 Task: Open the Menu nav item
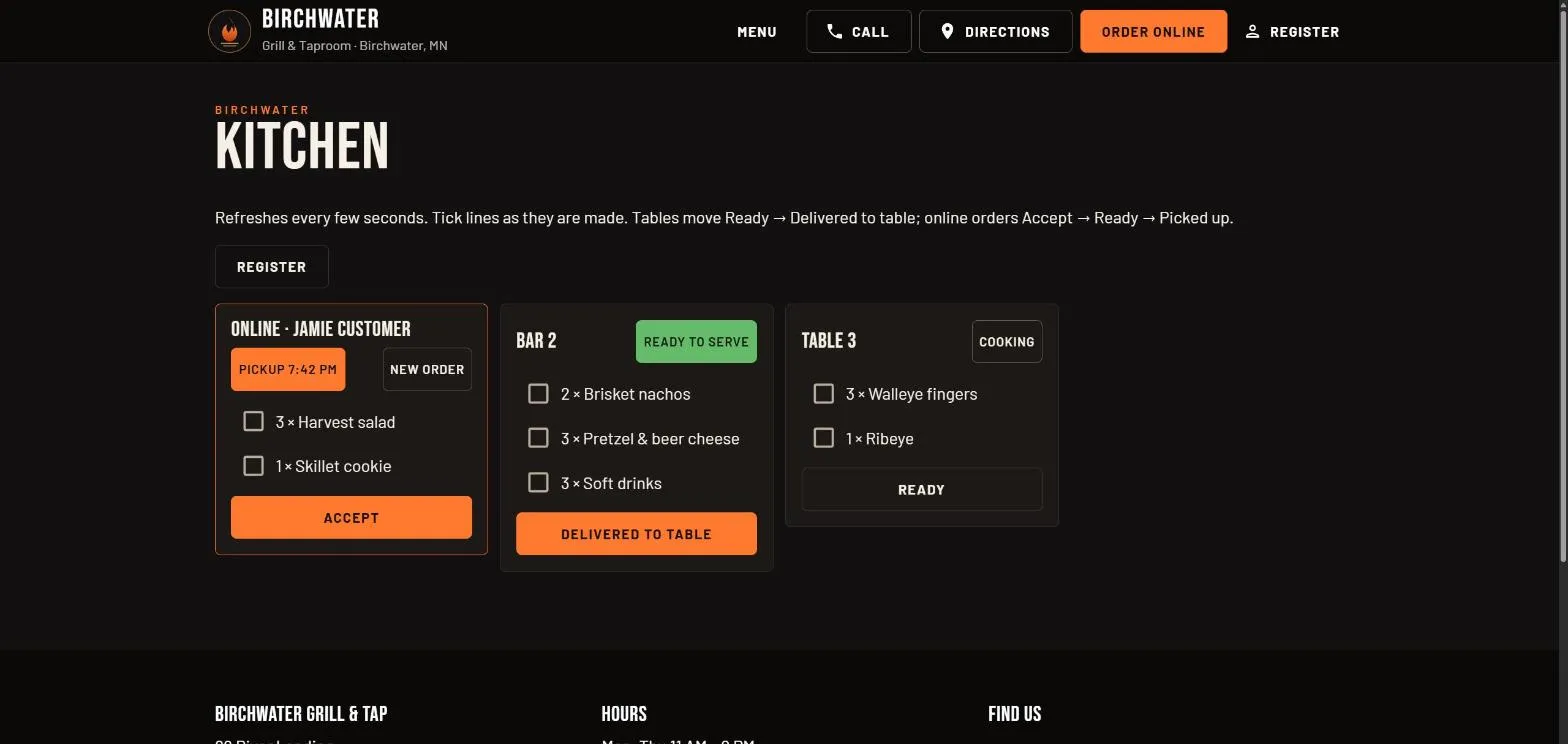[757, 32]
